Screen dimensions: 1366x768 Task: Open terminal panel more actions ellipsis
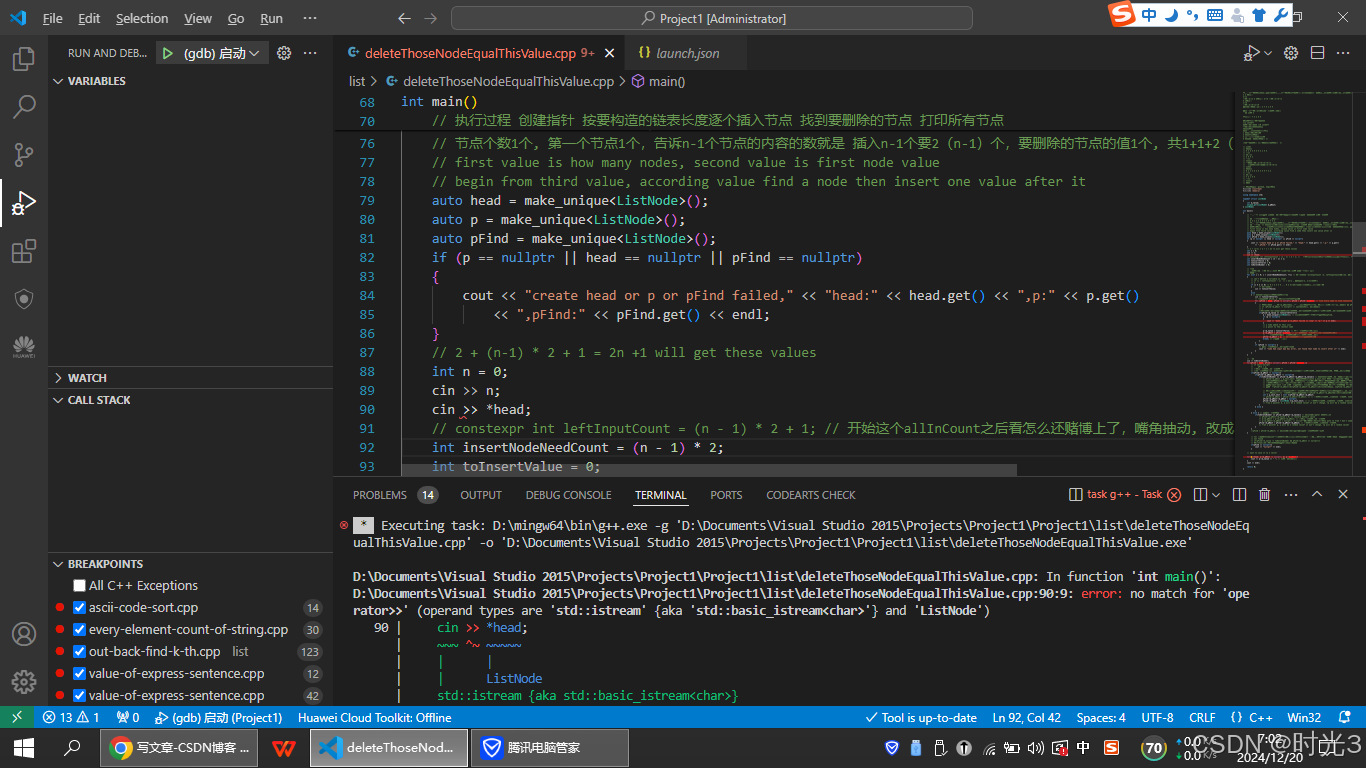point(1290,494)
